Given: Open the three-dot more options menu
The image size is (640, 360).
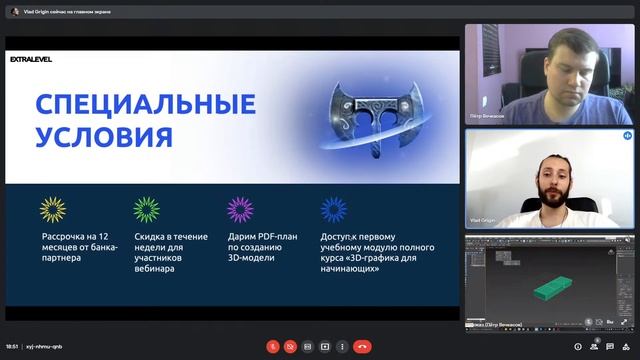Looking at the screenshot, I should pos(342,347).
